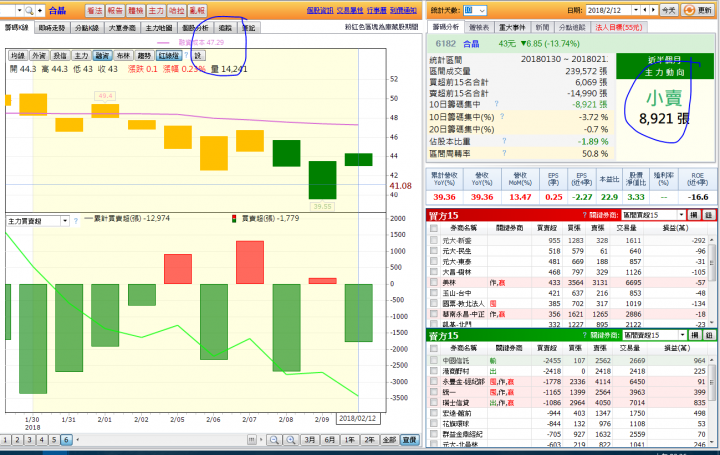This screenshot has height=455, width=720.
Task: Click second small button in 賣方15 header
Action: tap(709, 335)
